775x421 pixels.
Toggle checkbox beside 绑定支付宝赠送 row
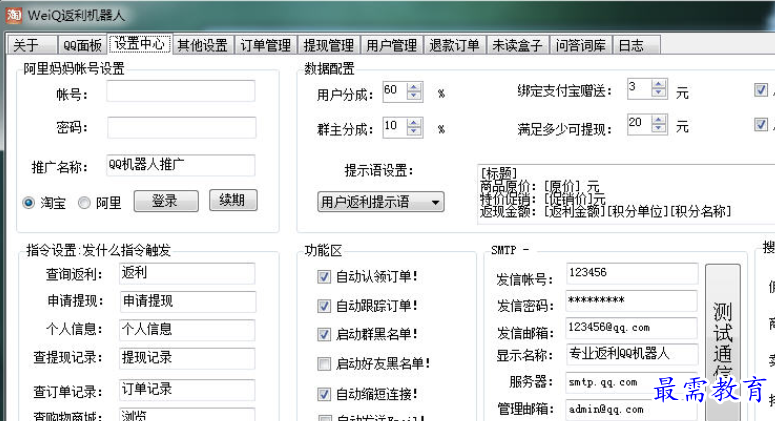click(761, 89)
